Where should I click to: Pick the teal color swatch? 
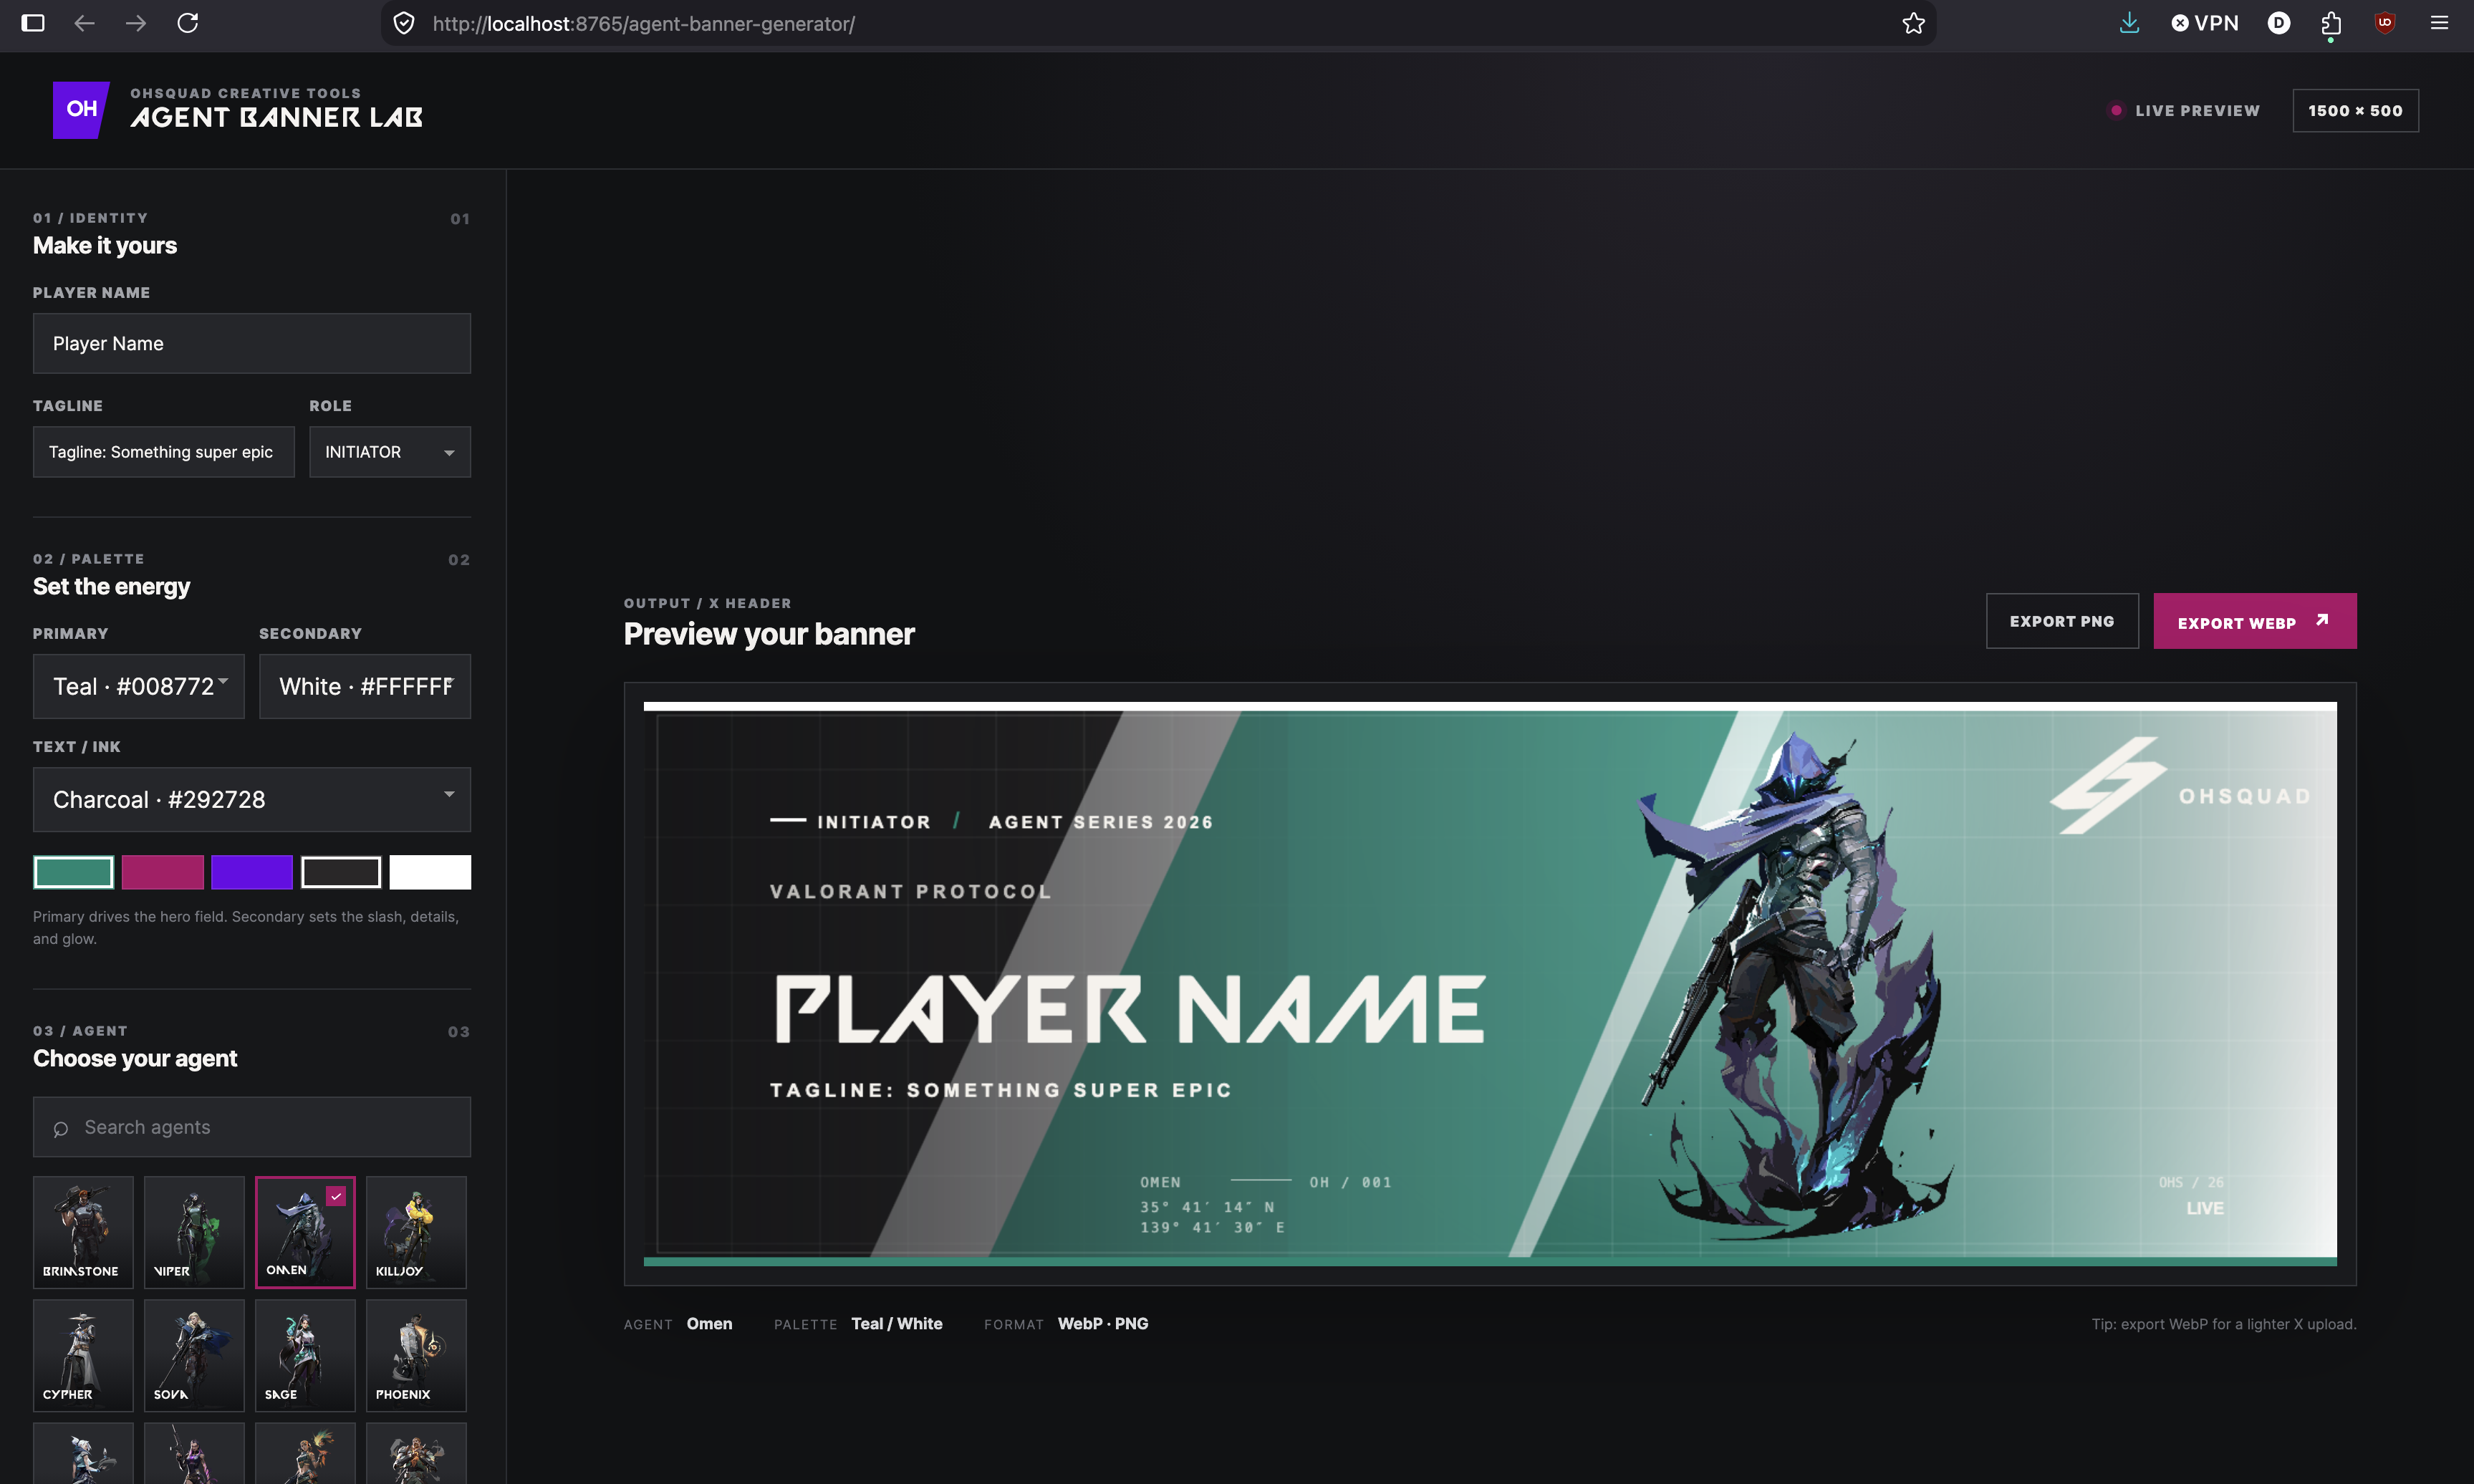[74, 872]
